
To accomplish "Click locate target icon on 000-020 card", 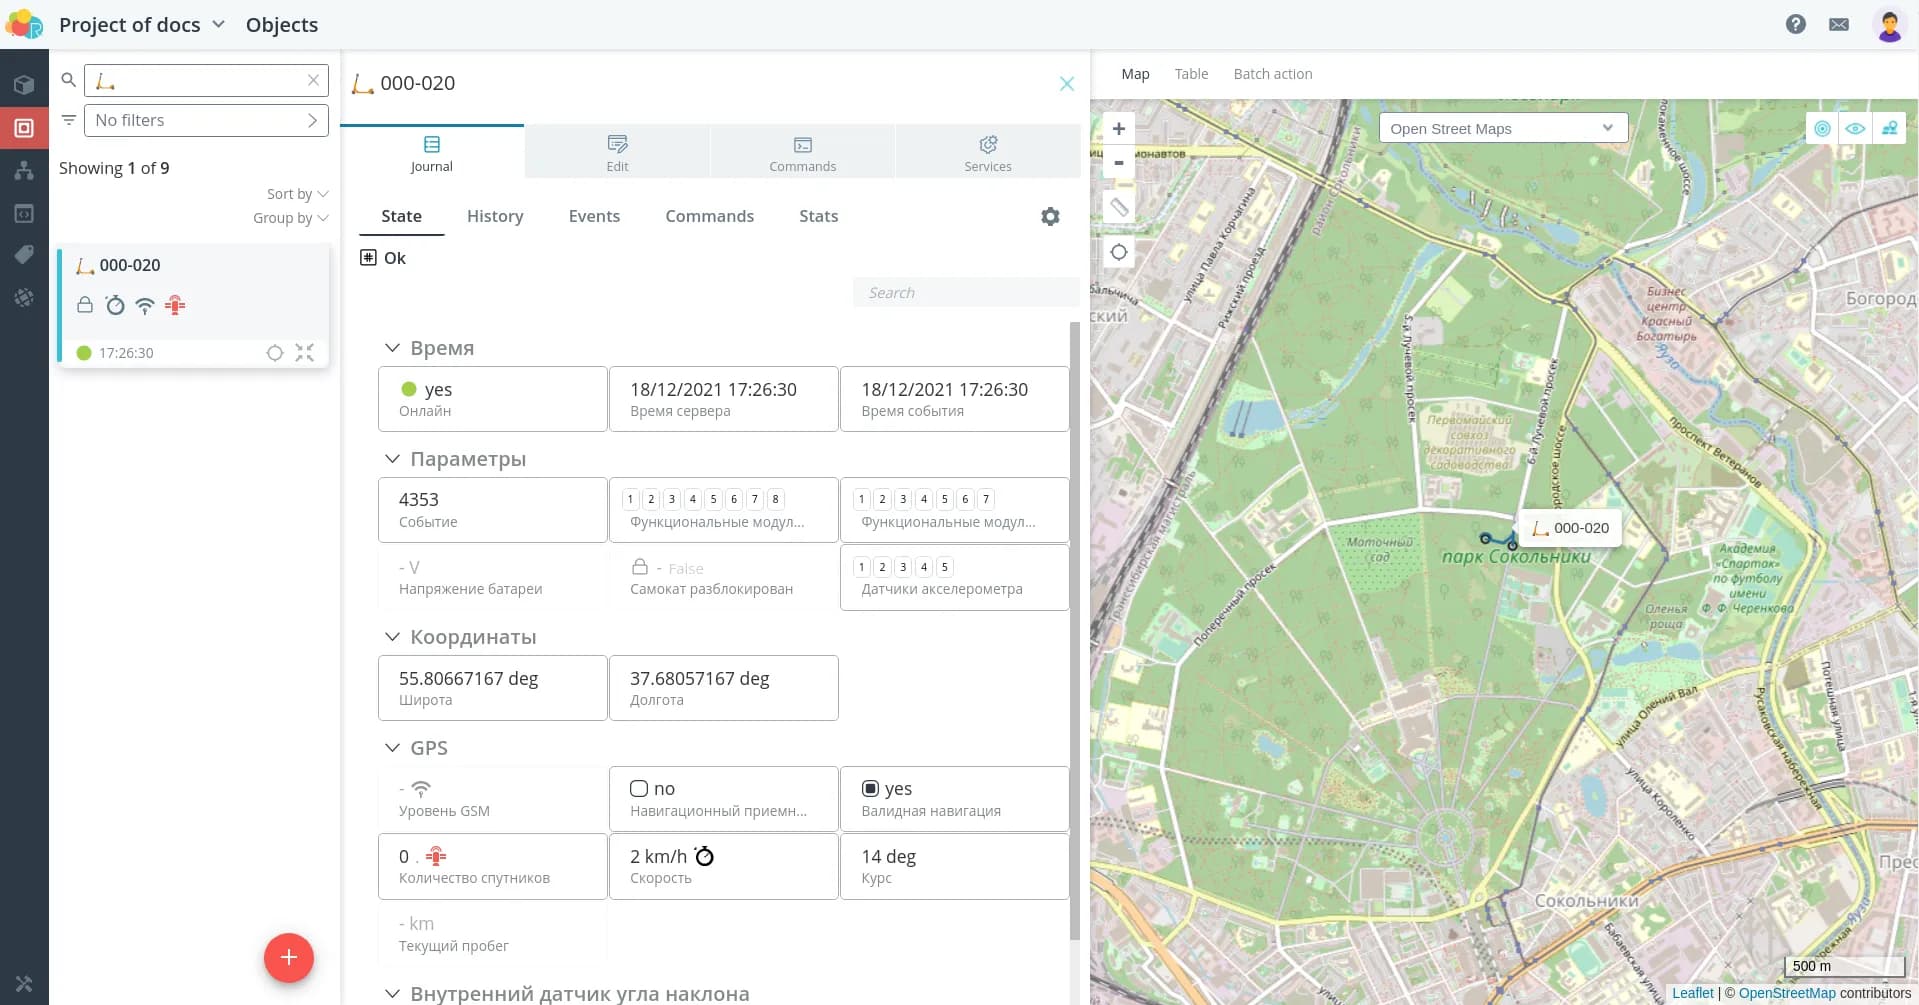I will (x=275, y=353).
